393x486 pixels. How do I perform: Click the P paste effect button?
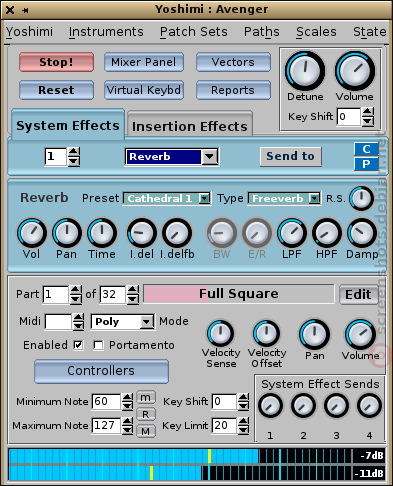click(x=366, y=164)
